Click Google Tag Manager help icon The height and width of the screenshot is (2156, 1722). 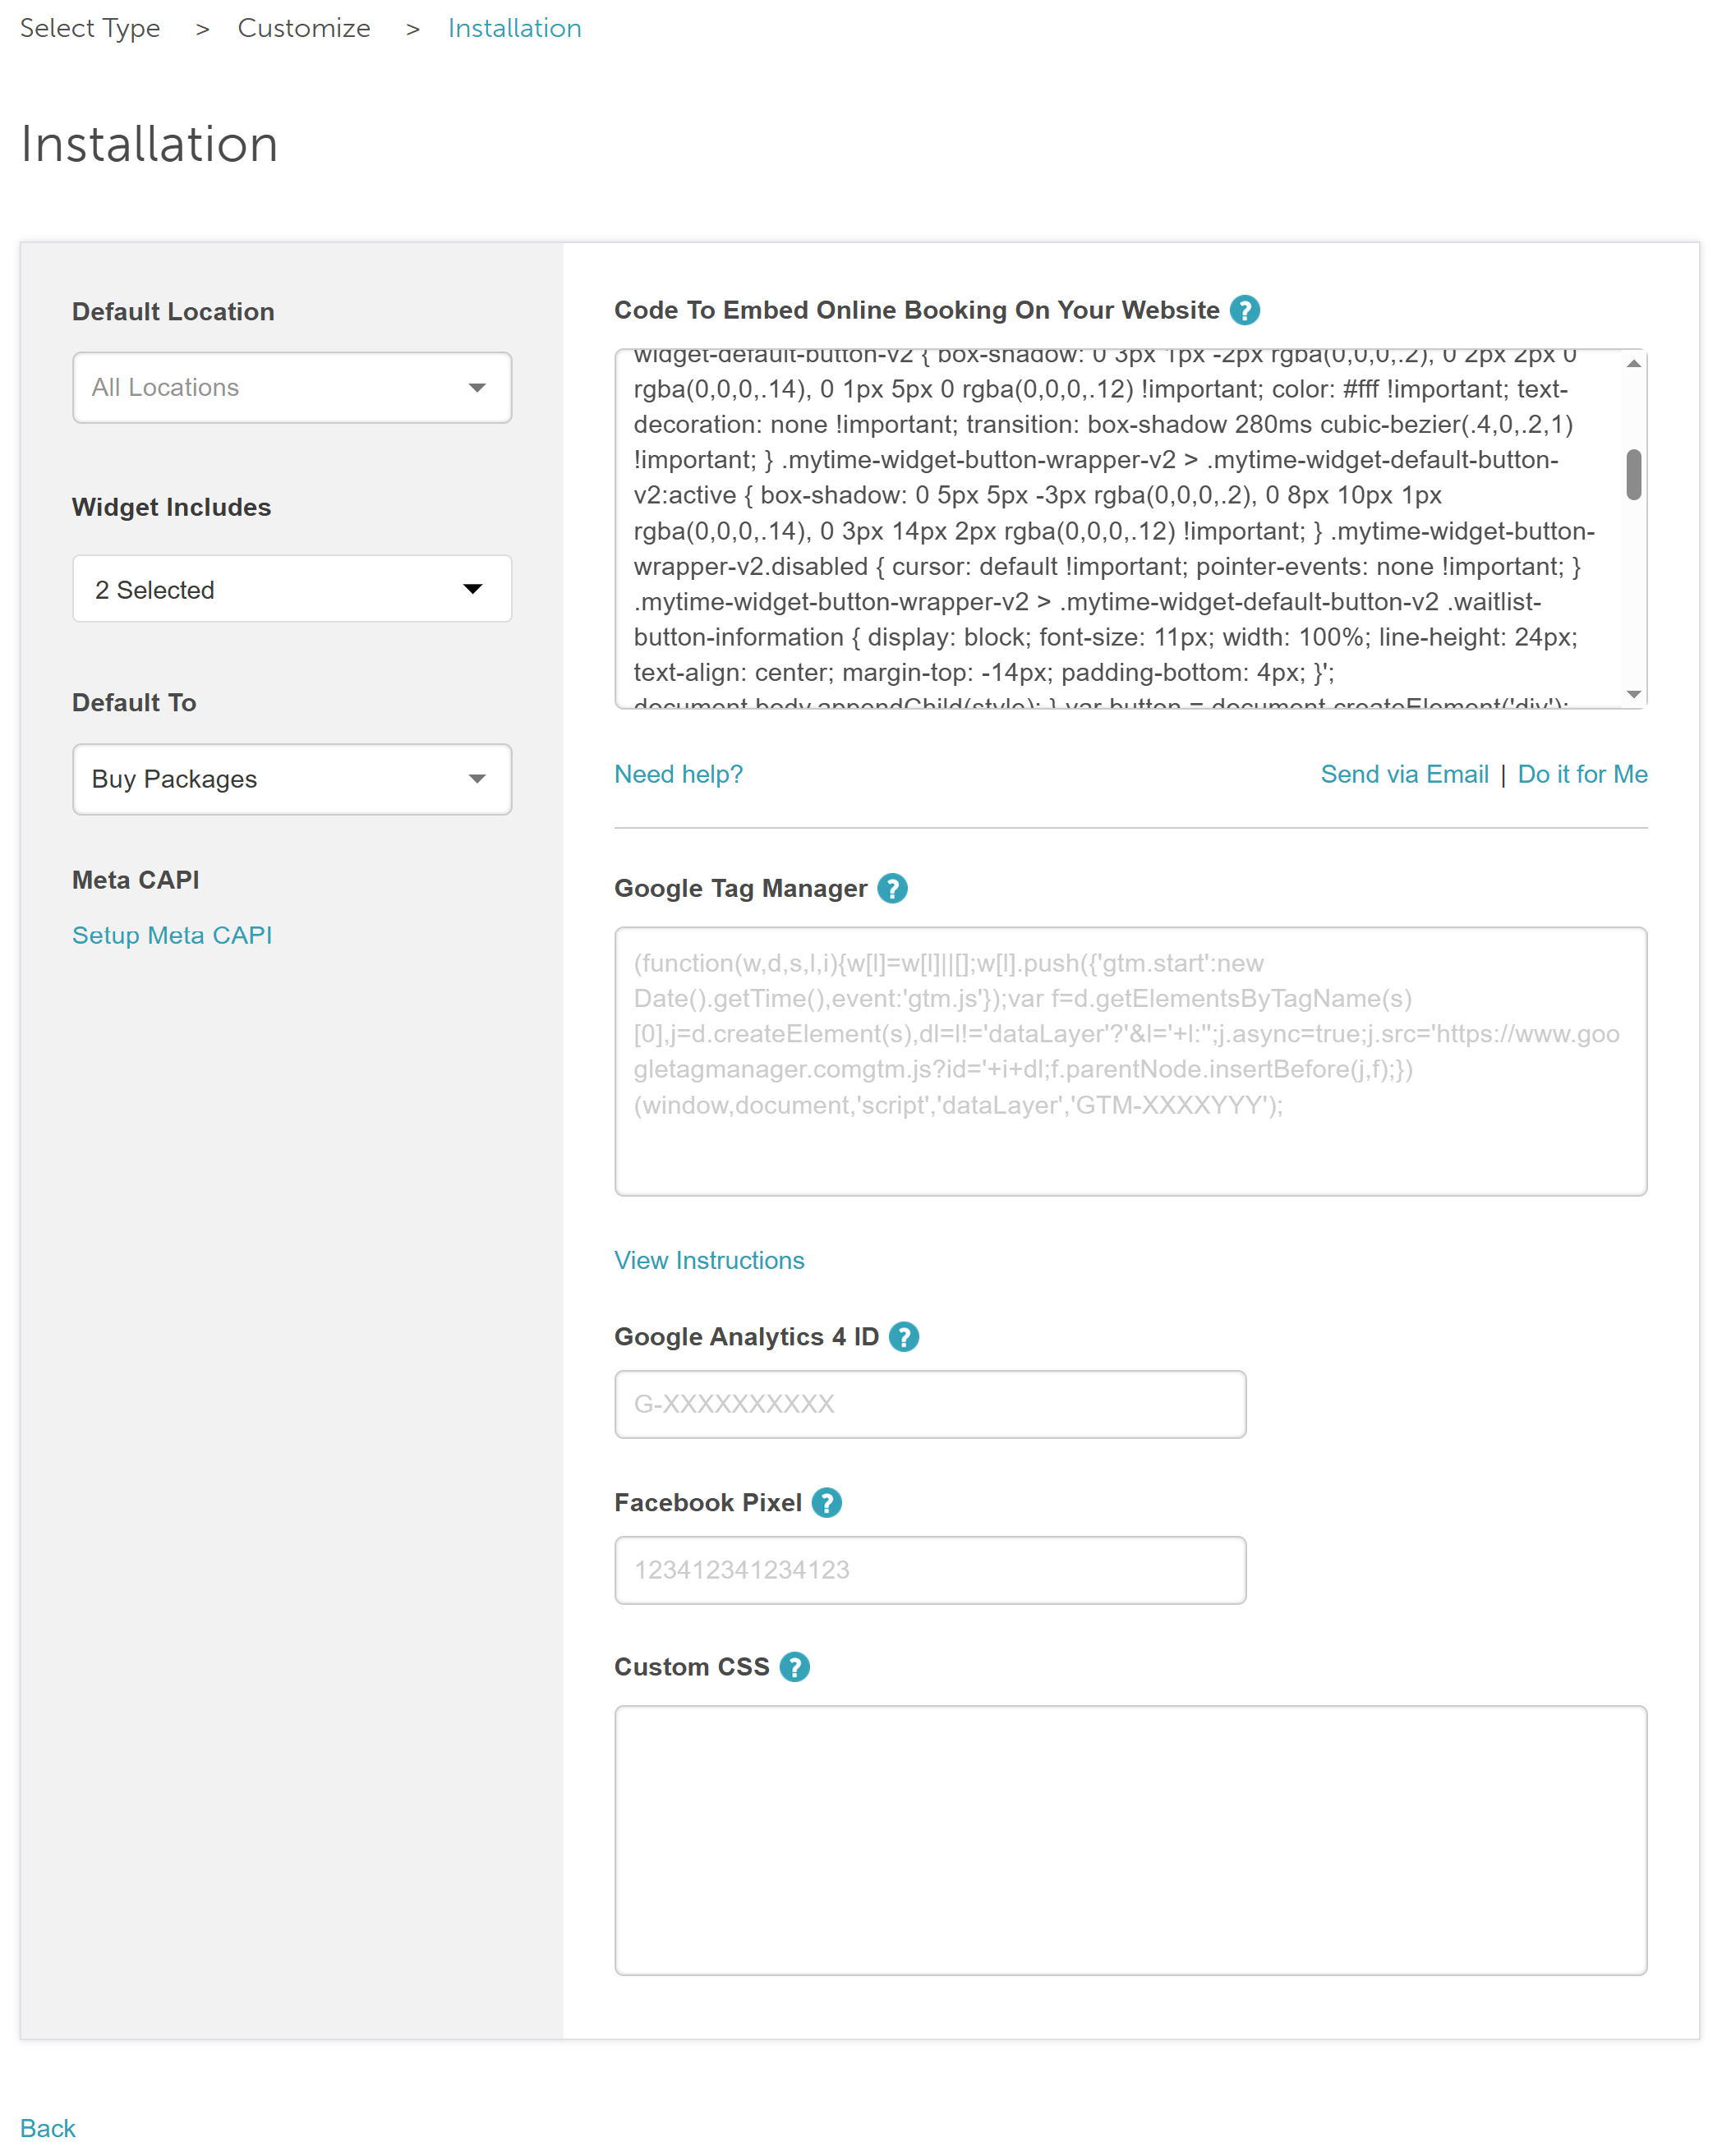[x=892, y=888]
